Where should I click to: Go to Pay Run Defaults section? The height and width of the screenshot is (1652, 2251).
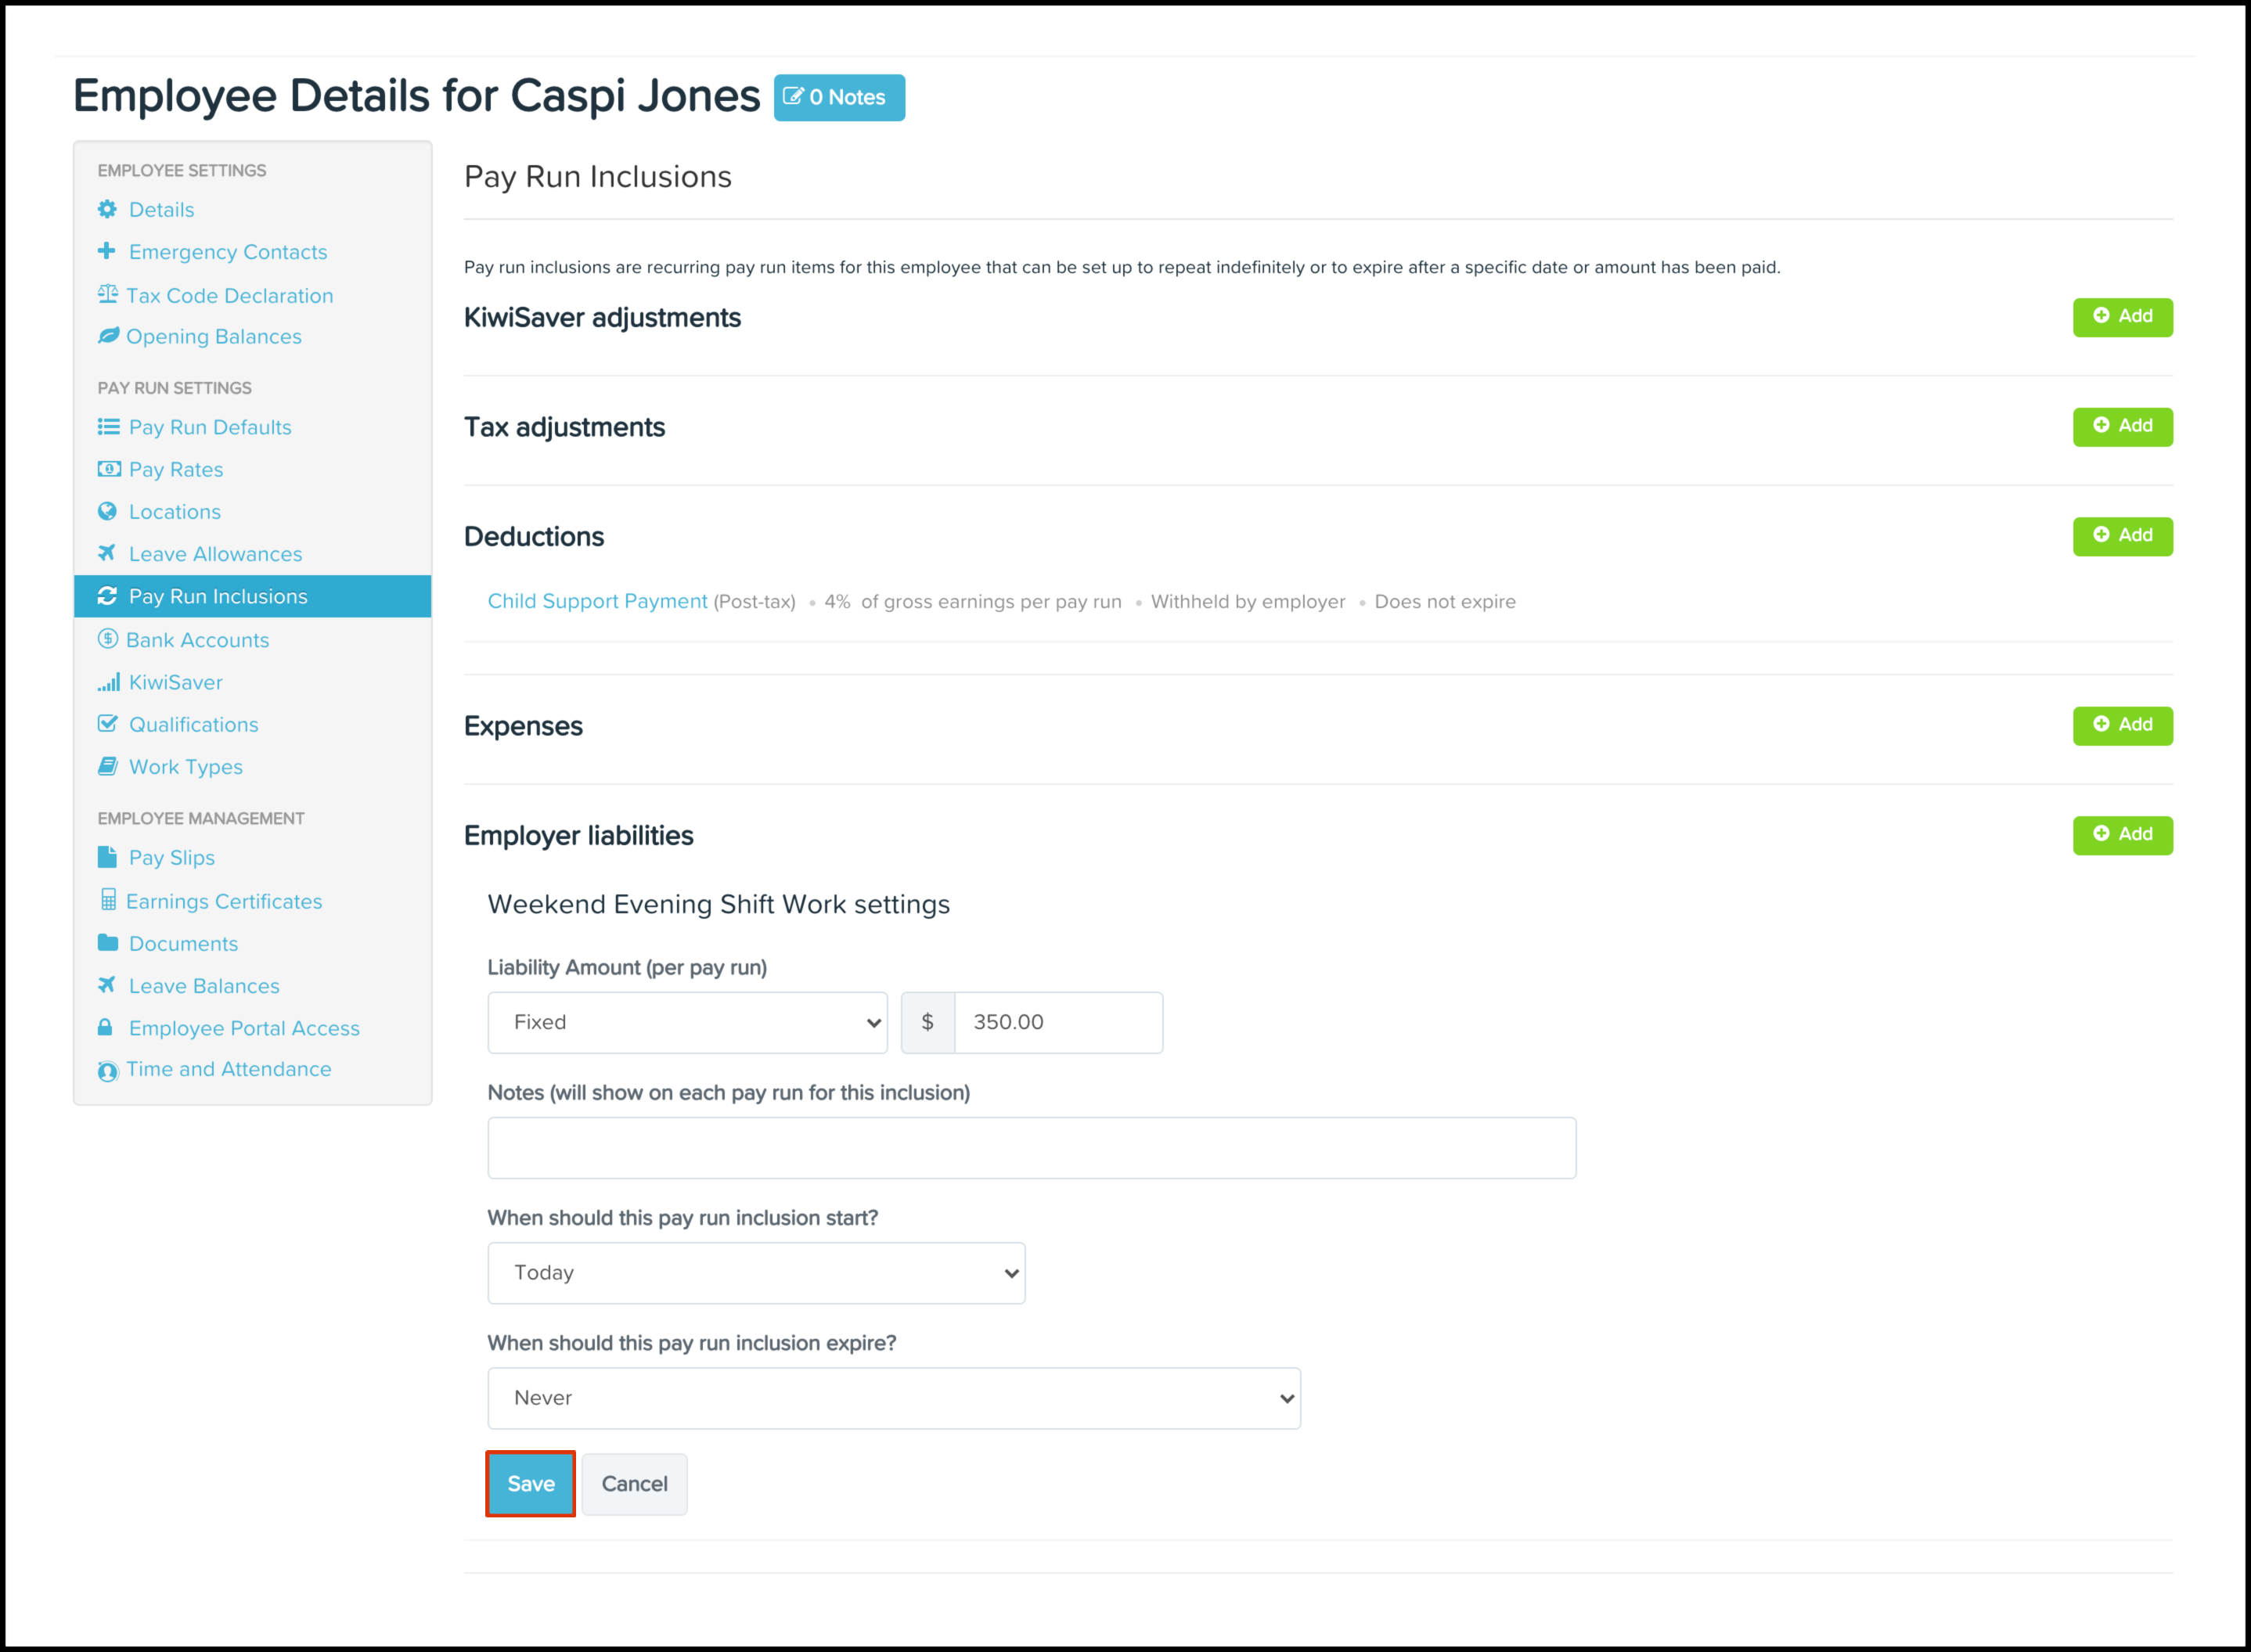pyautogui.click(x=210, y=427)
